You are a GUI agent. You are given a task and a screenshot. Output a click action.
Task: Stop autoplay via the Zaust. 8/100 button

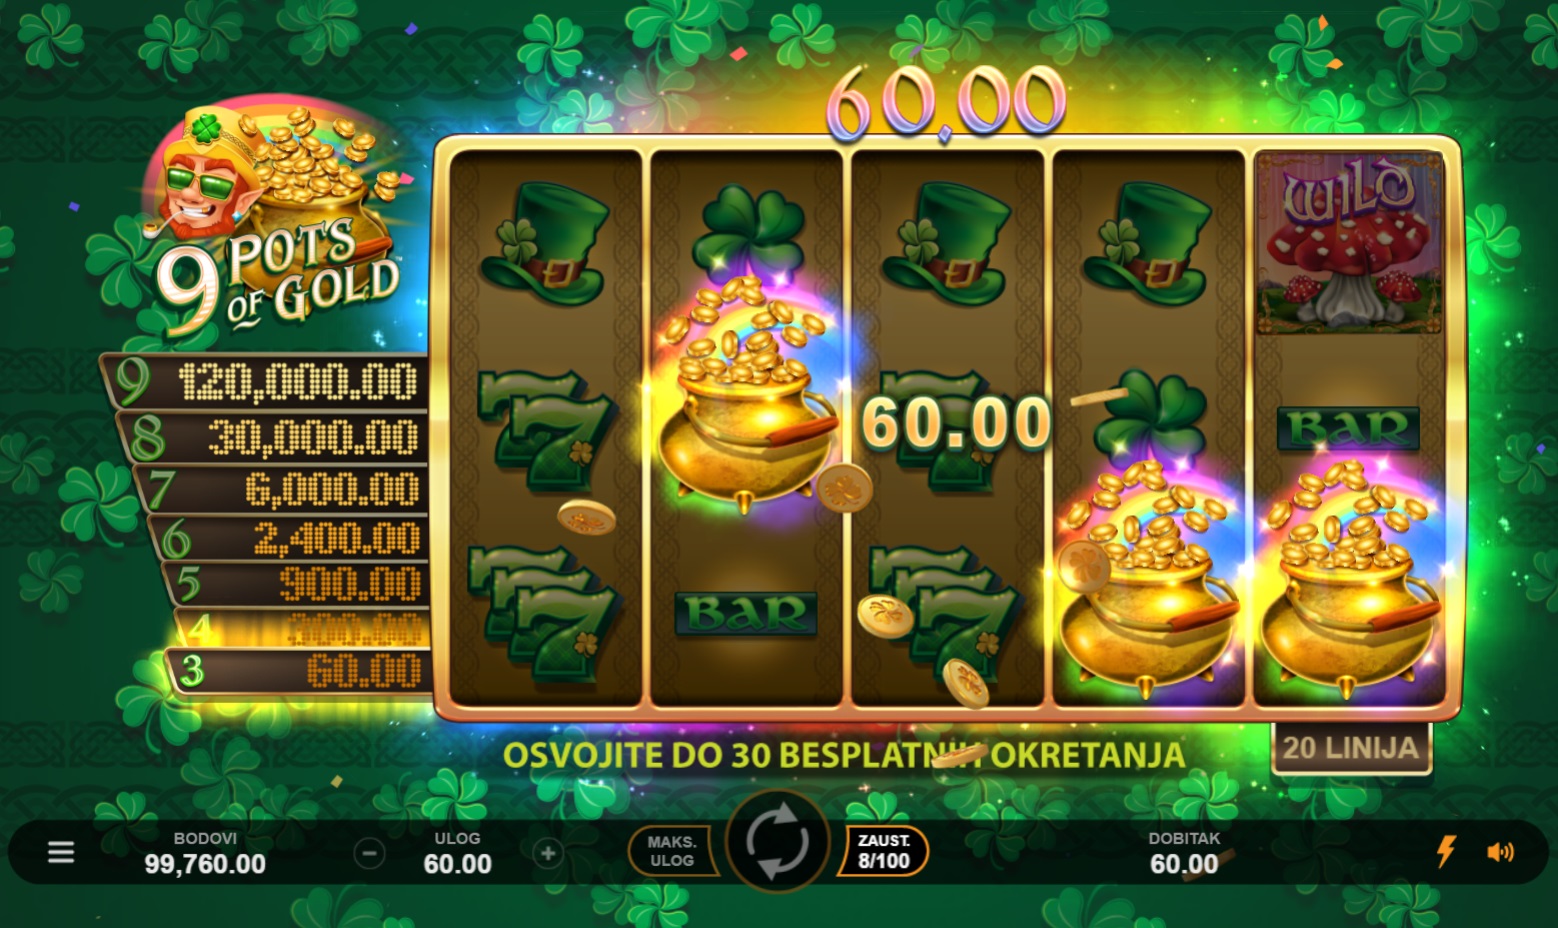[884, 851]
